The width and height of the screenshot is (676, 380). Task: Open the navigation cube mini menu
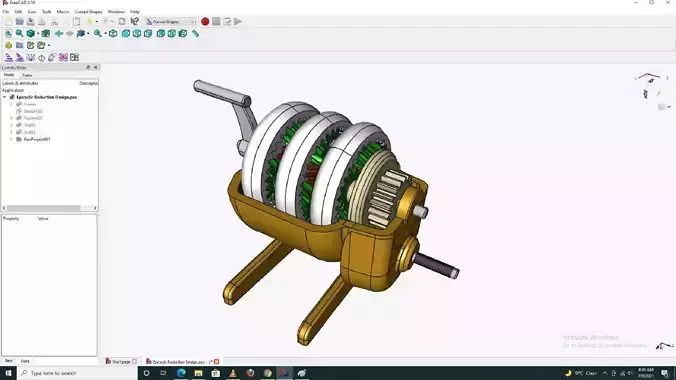(x=663, y=107)
